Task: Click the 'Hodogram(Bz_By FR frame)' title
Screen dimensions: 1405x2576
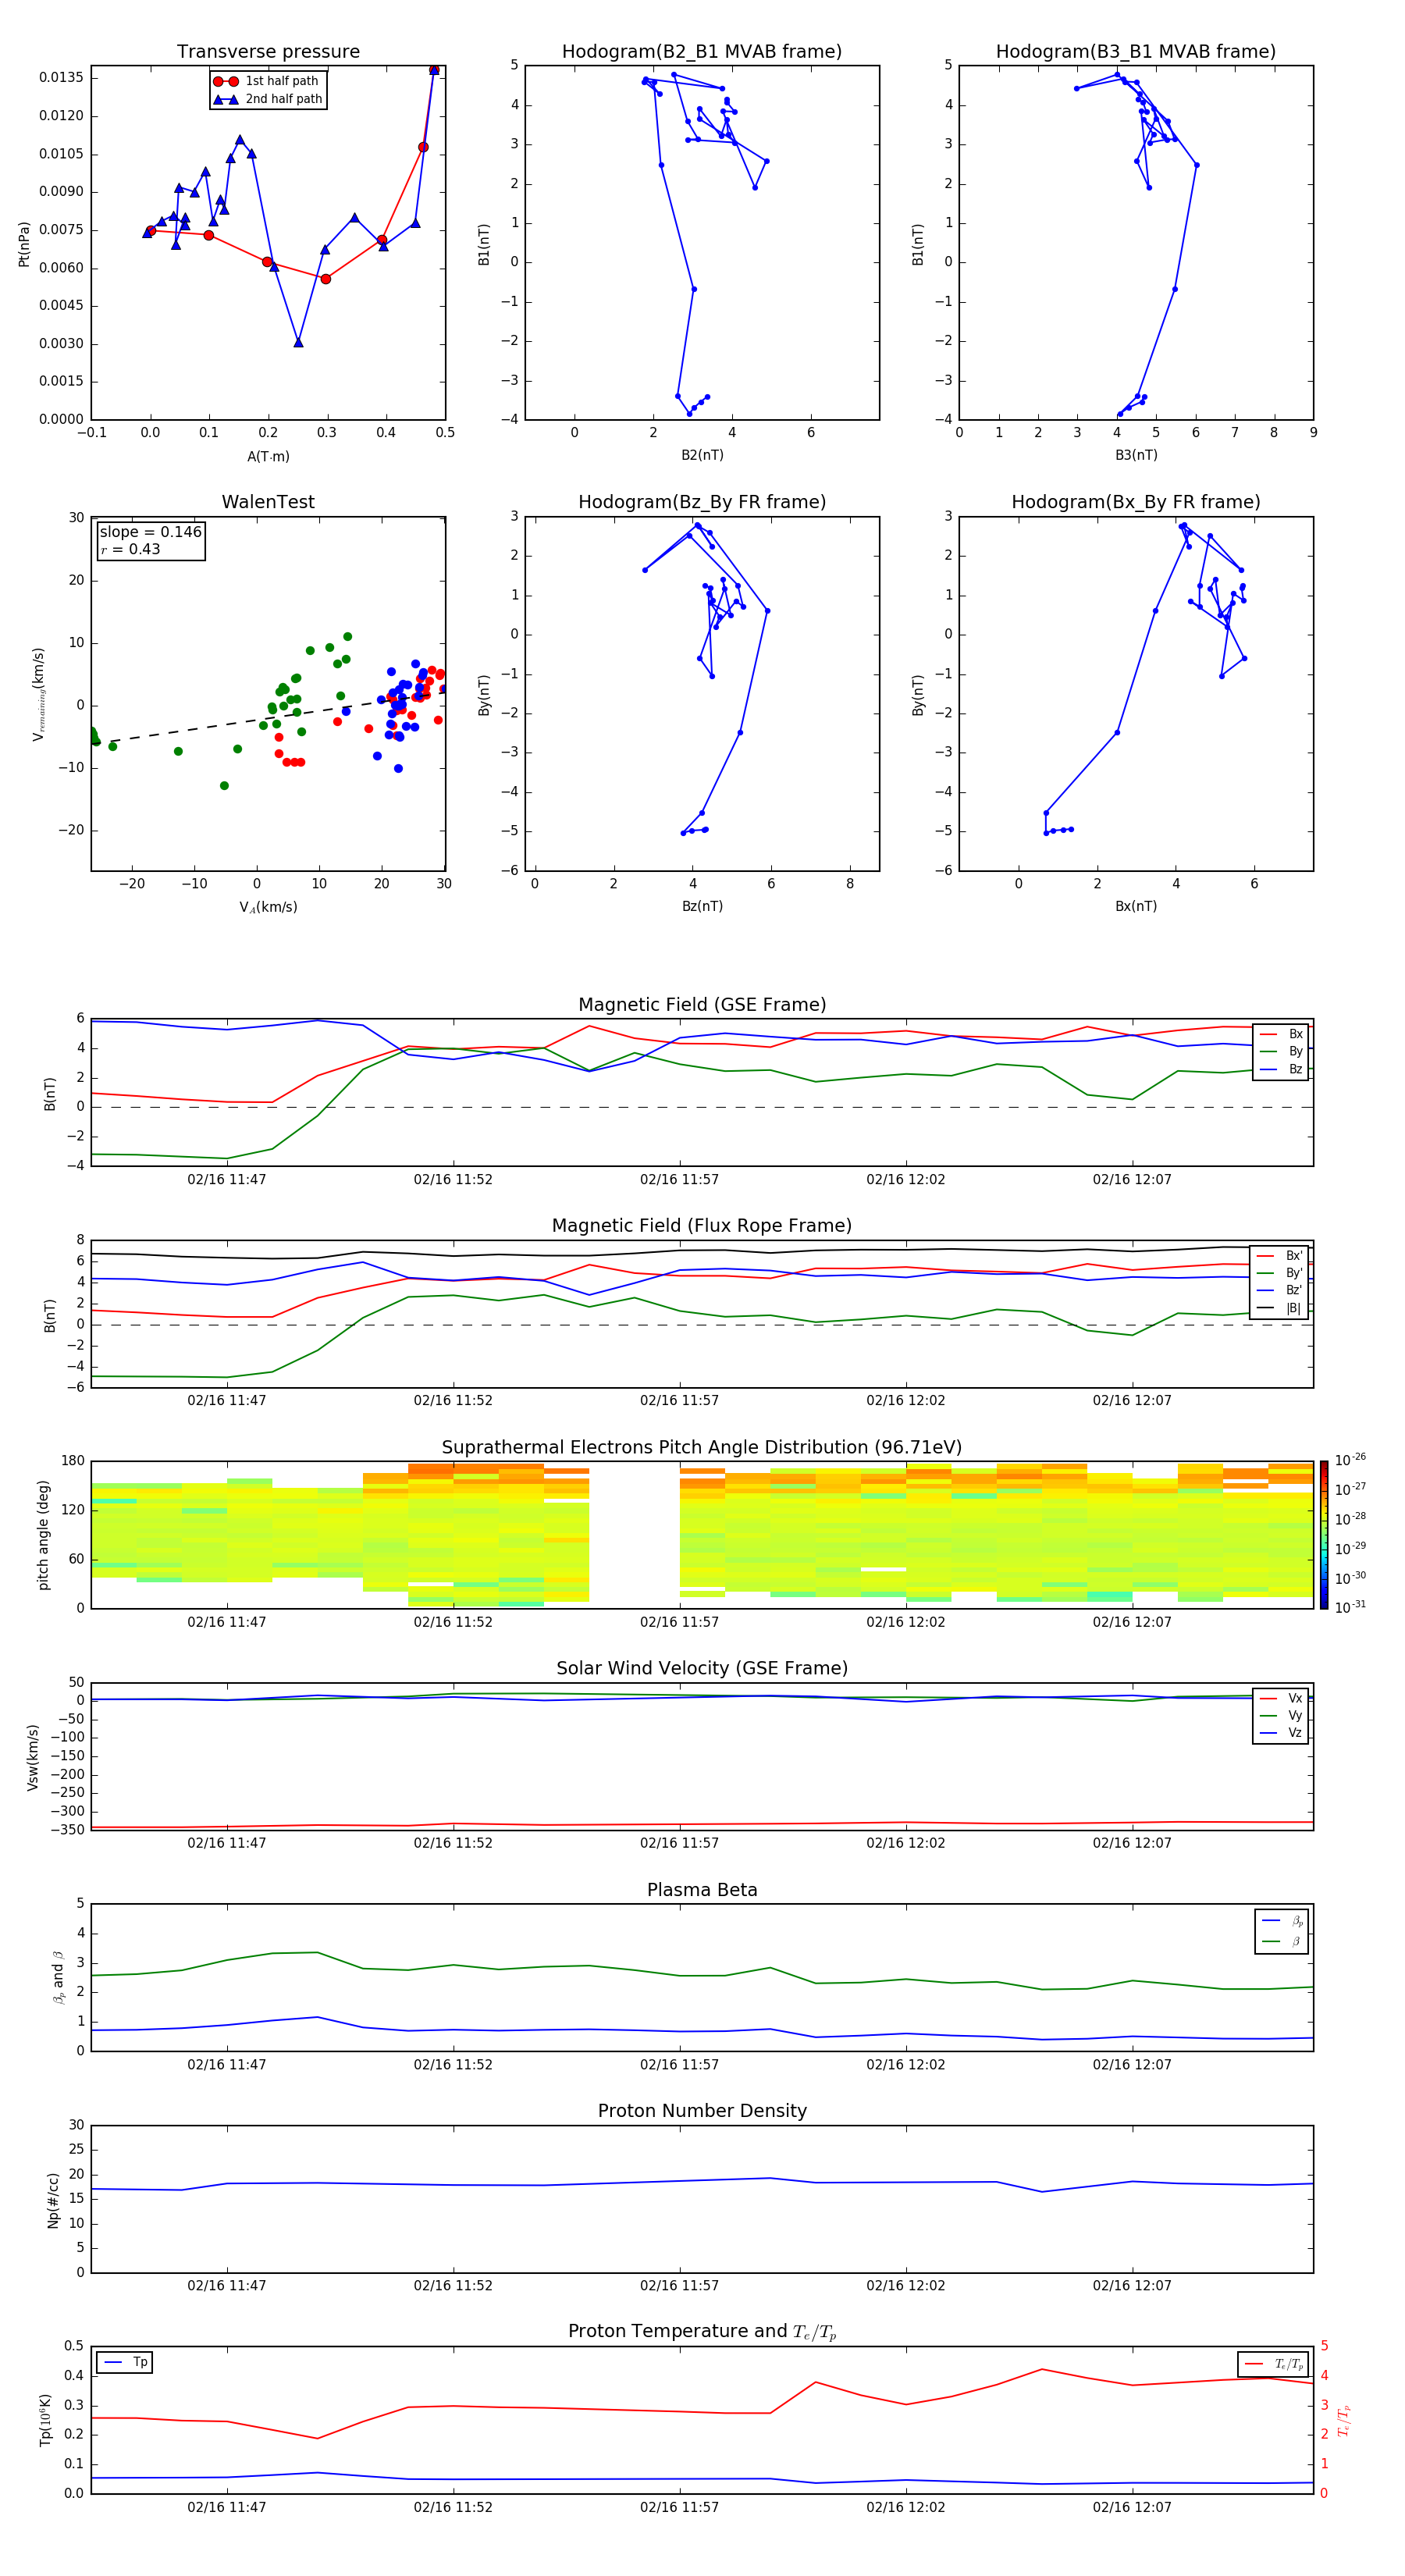Action: pyautogui.click(x=702, y=502)
